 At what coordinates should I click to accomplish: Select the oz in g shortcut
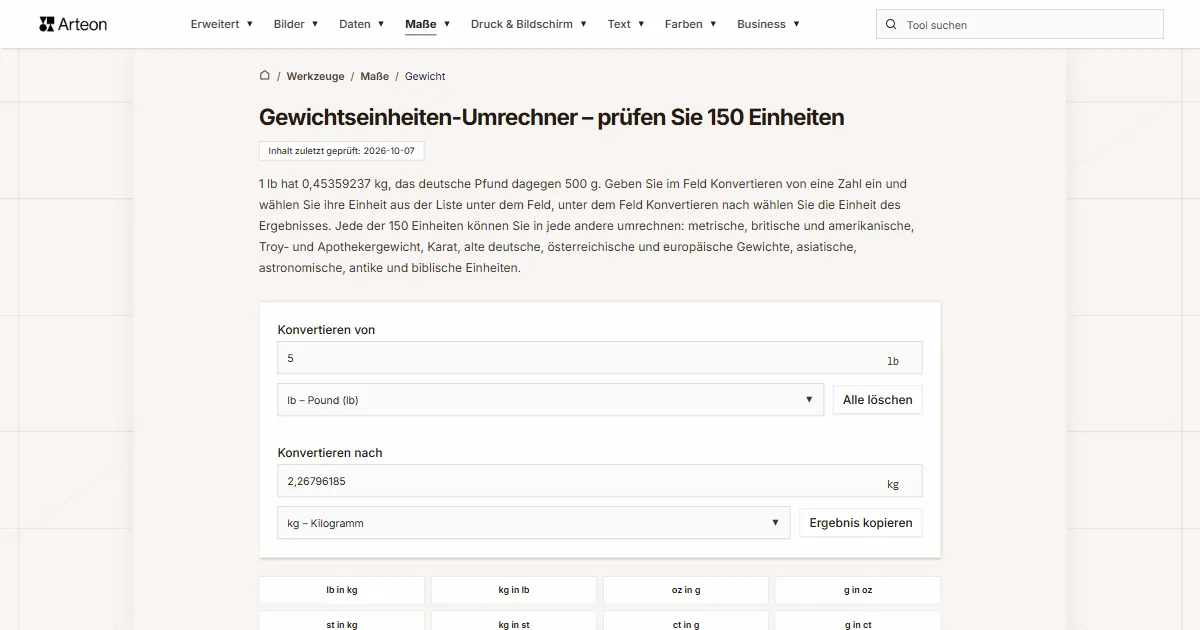coord(686,590)
